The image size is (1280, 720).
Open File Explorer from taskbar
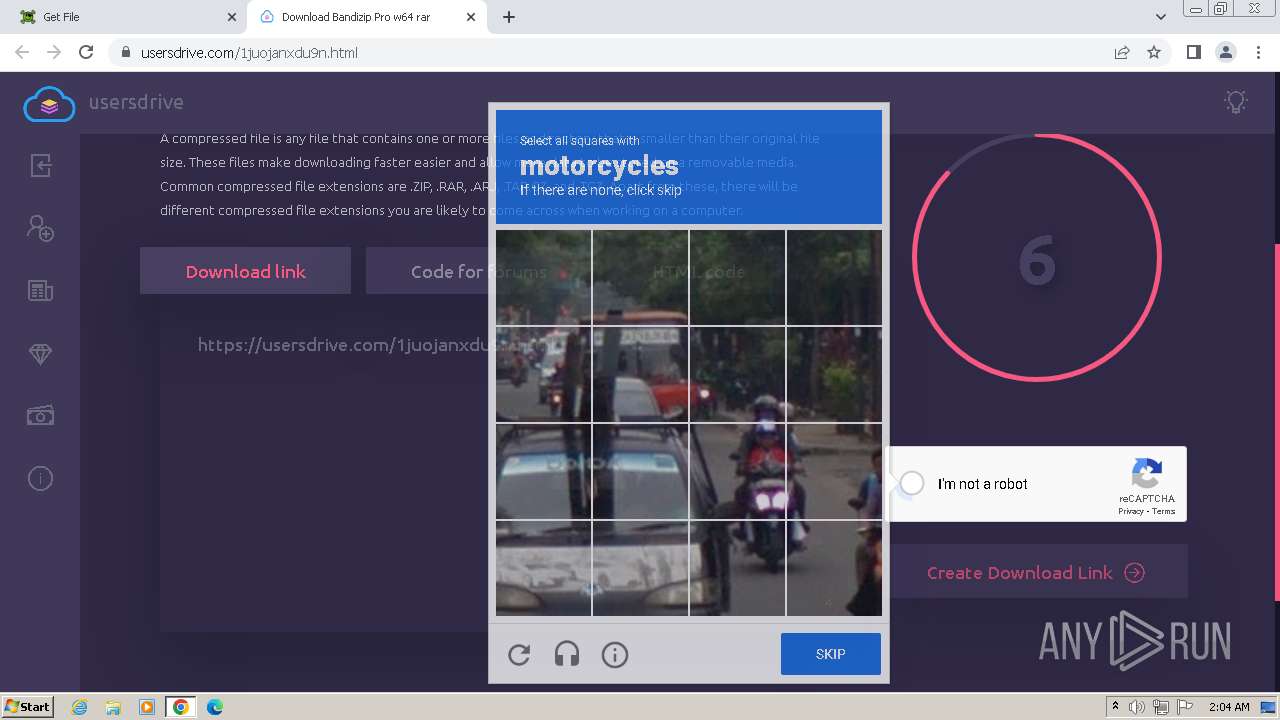click(x=113, y=707)
